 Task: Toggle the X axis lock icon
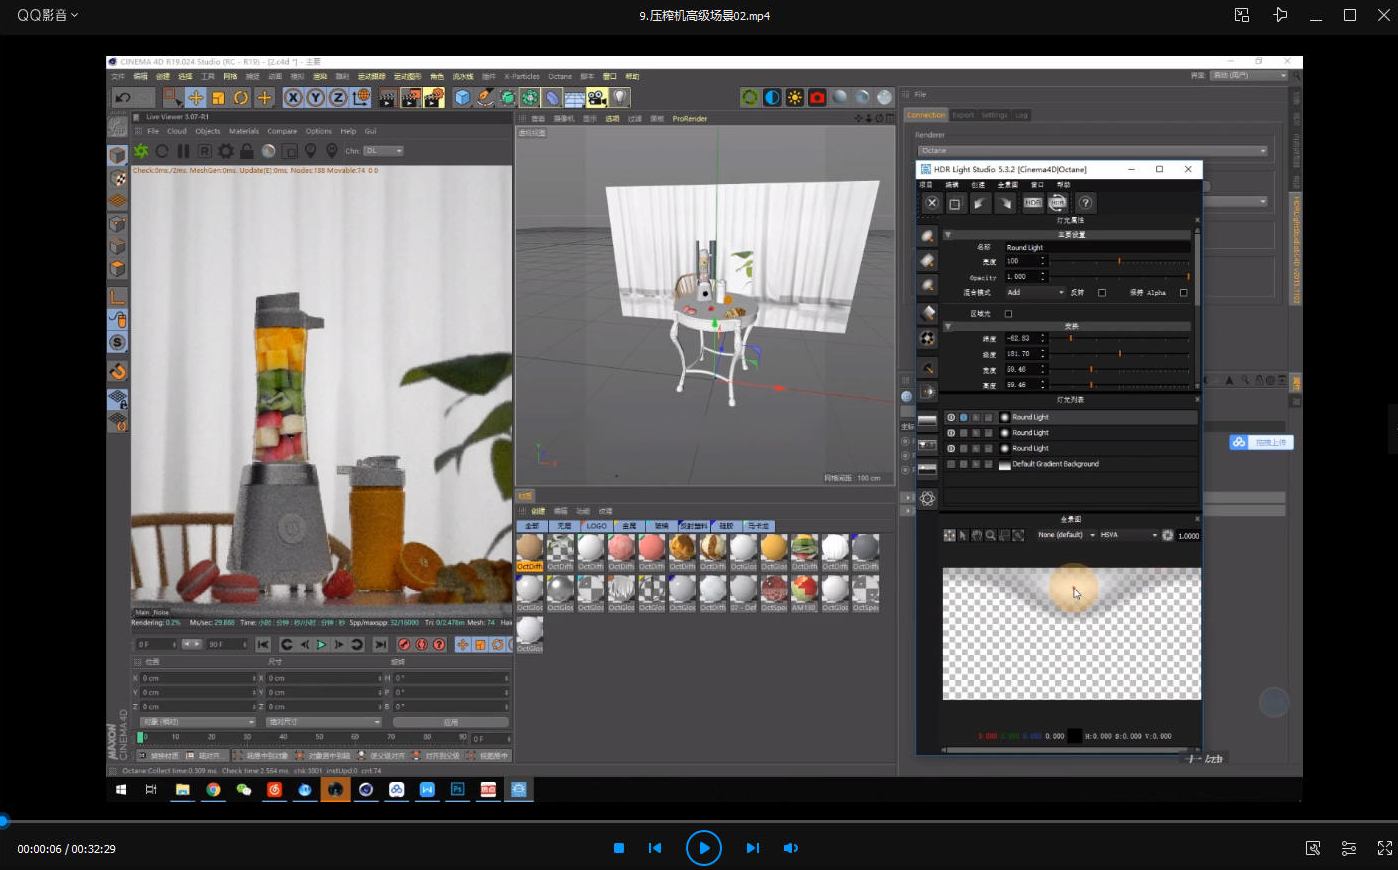293,97
